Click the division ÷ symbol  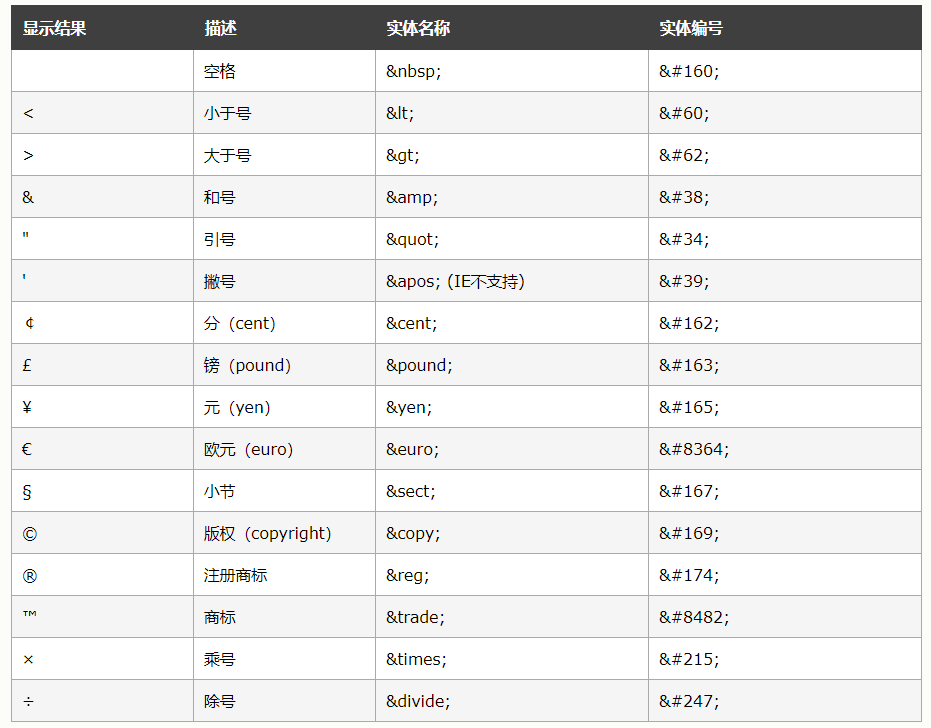pyautogui.click(x=28, y=702)
